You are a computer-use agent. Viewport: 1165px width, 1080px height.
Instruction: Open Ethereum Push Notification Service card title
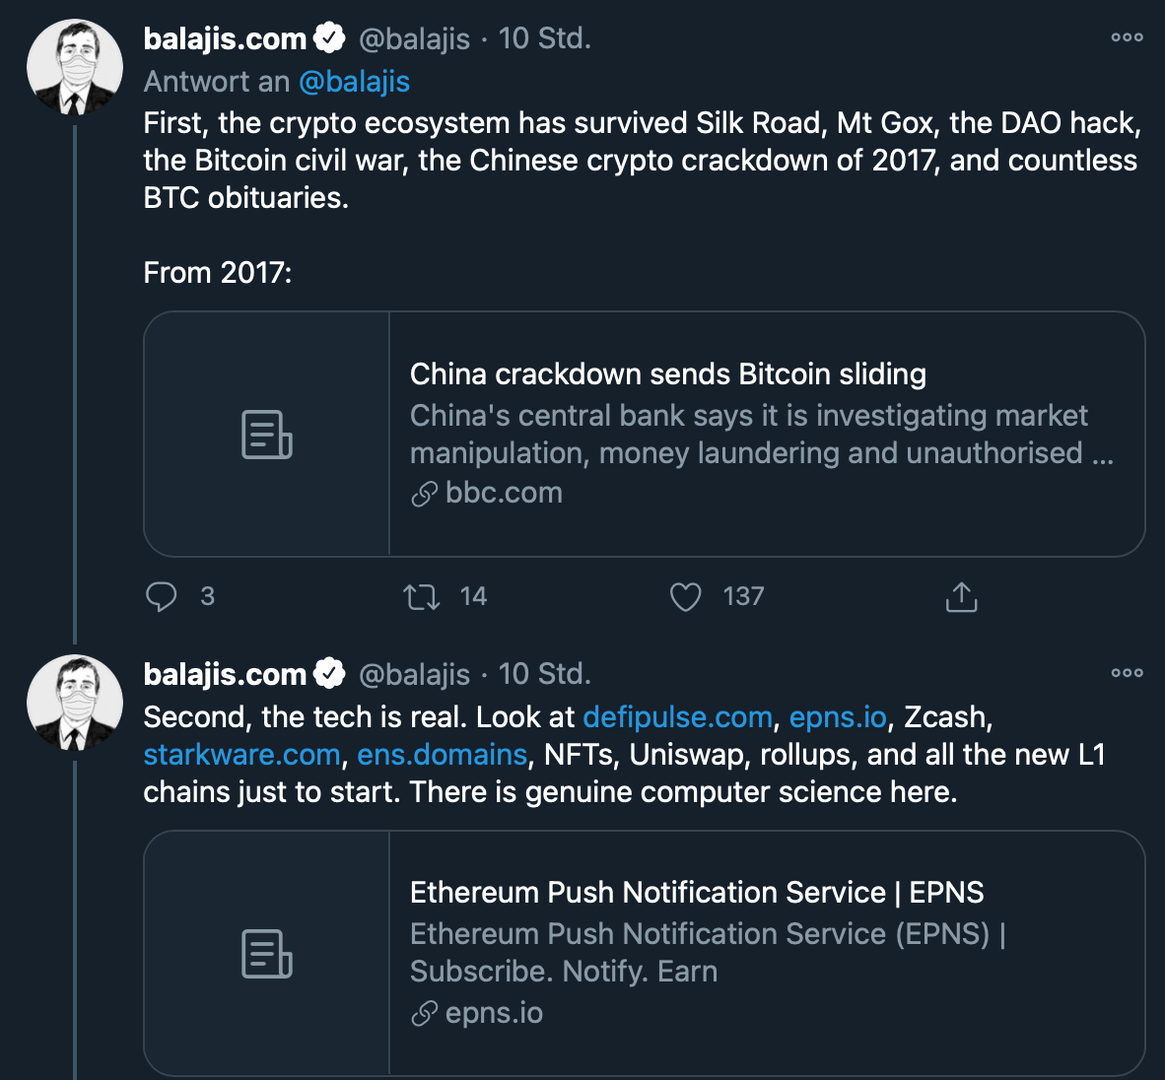(x=696, y=892)
